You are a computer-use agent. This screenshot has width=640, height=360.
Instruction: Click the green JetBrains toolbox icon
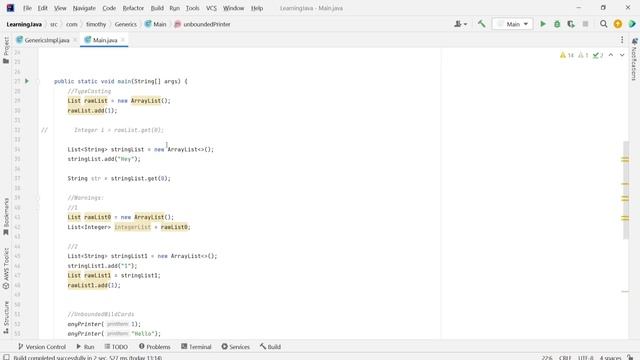point(632,24)
